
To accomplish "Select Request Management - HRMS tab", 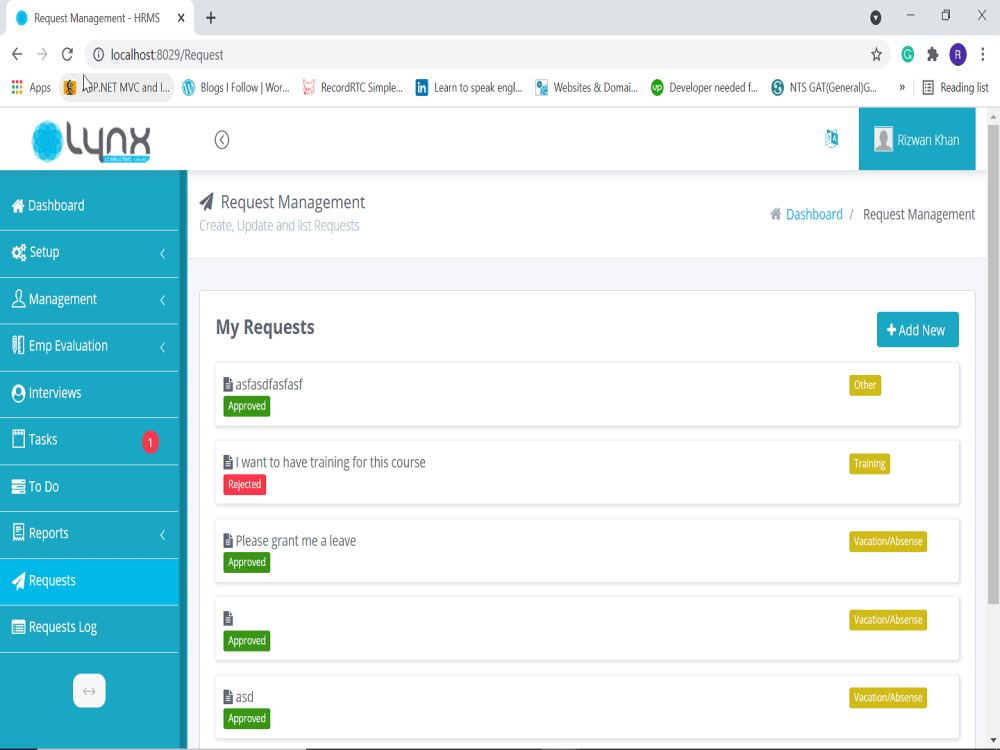I will coord(100,18).
